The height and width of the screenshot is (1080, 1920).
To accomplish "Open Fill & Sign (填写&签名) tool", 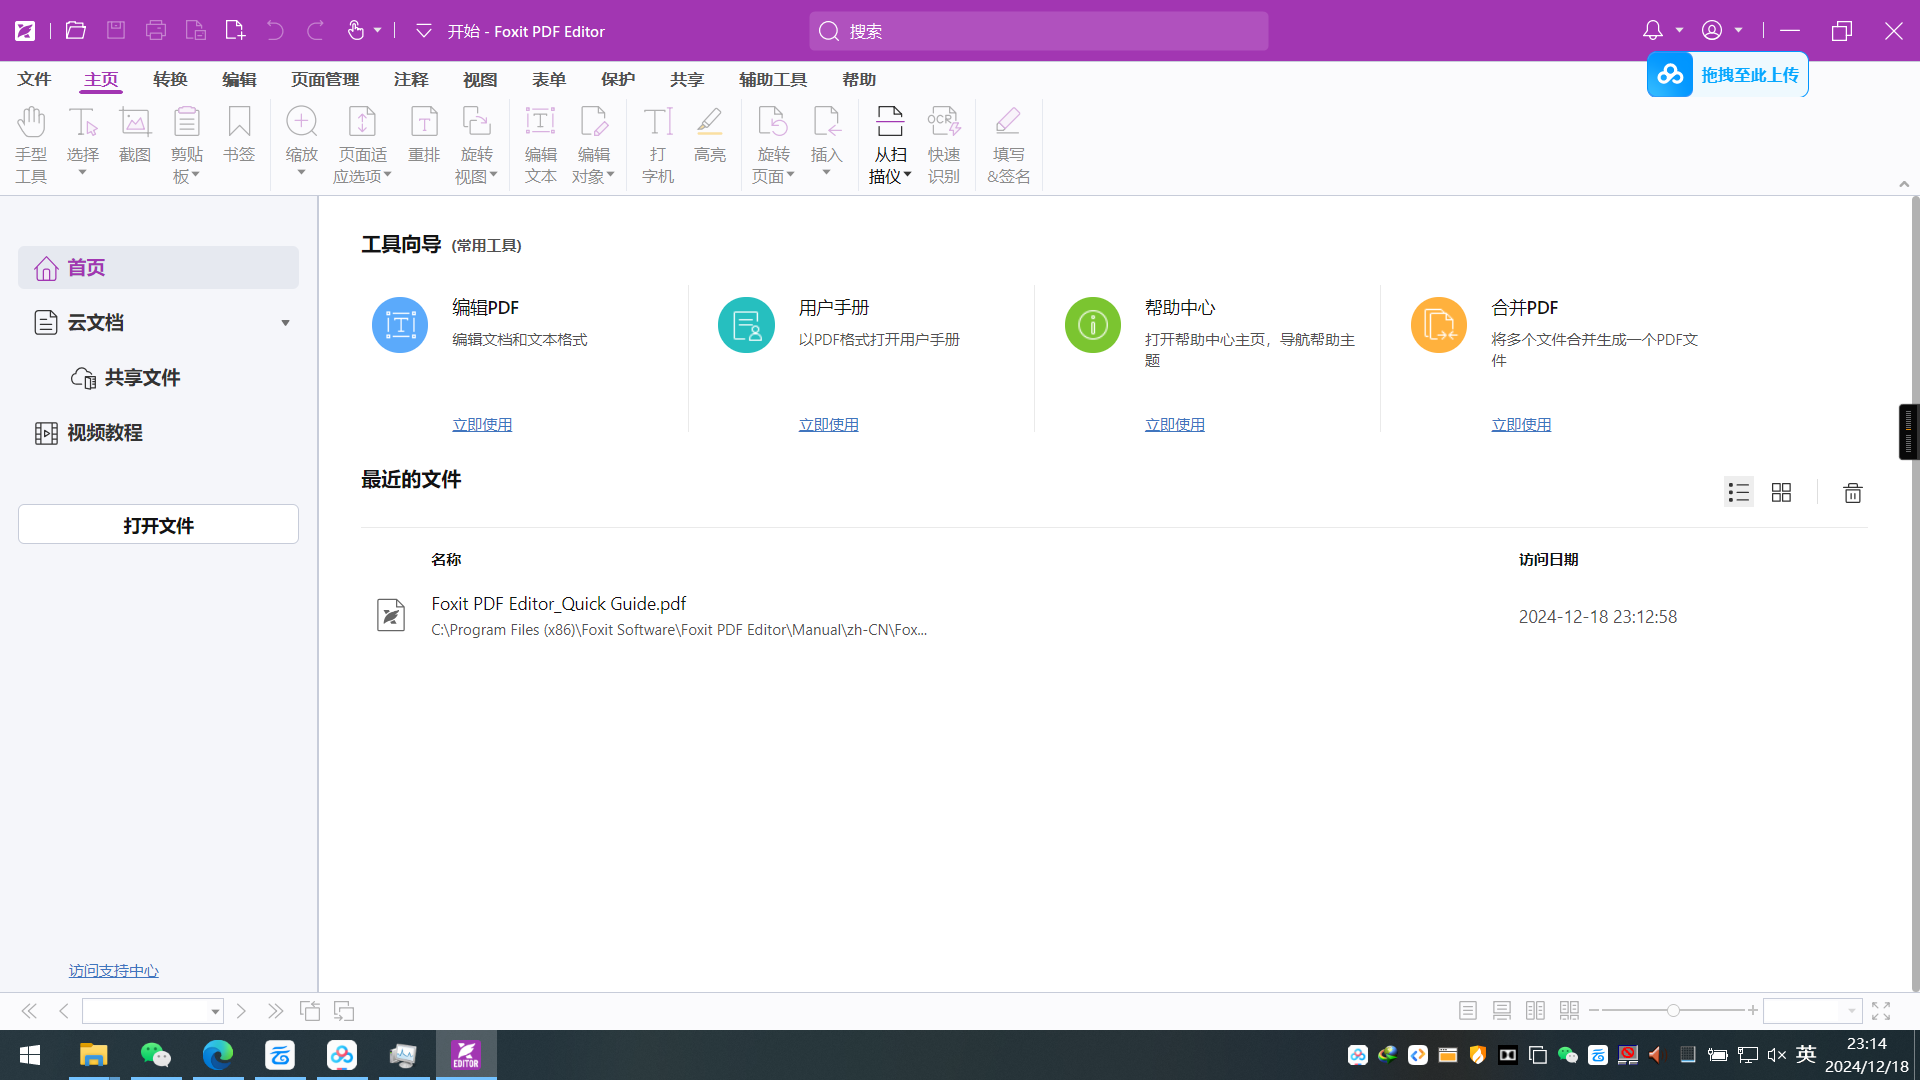I will coord(1008,145).
